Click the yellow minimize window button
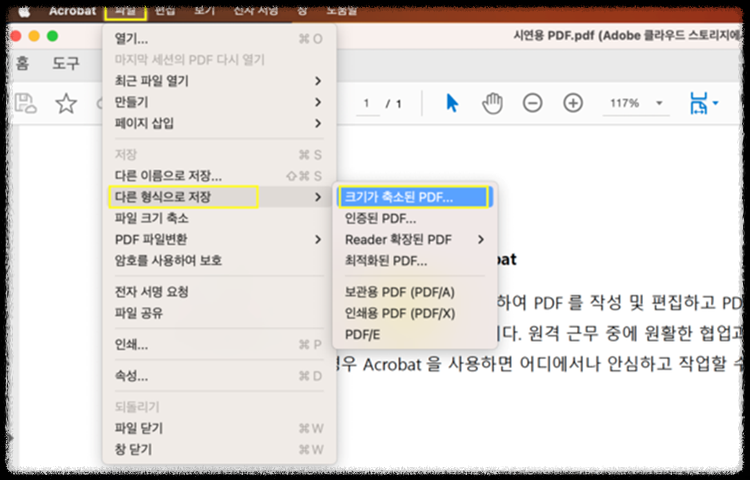The height and width of the screenshot is (480, 750). pyautogui.click(x=34, y=36)
